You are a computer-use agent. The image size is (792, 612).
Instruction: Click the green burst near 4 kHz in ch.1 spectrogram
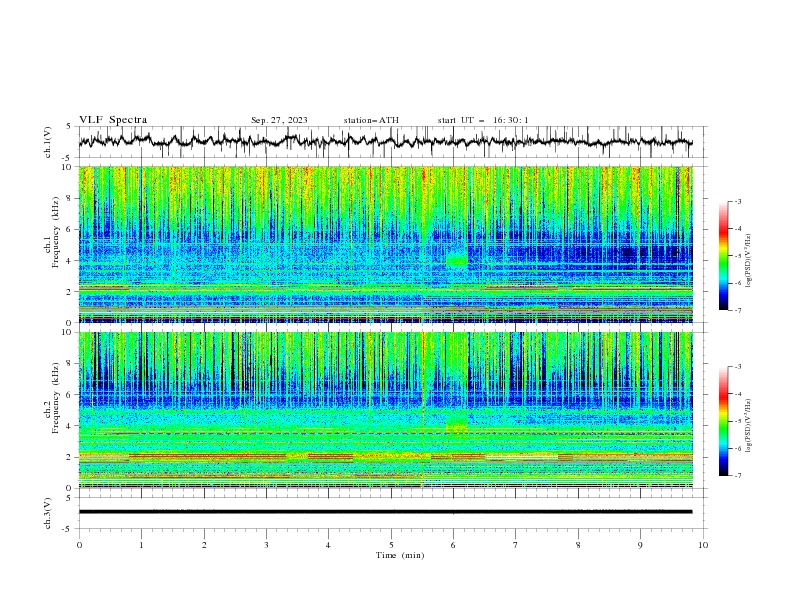(457, 260)
